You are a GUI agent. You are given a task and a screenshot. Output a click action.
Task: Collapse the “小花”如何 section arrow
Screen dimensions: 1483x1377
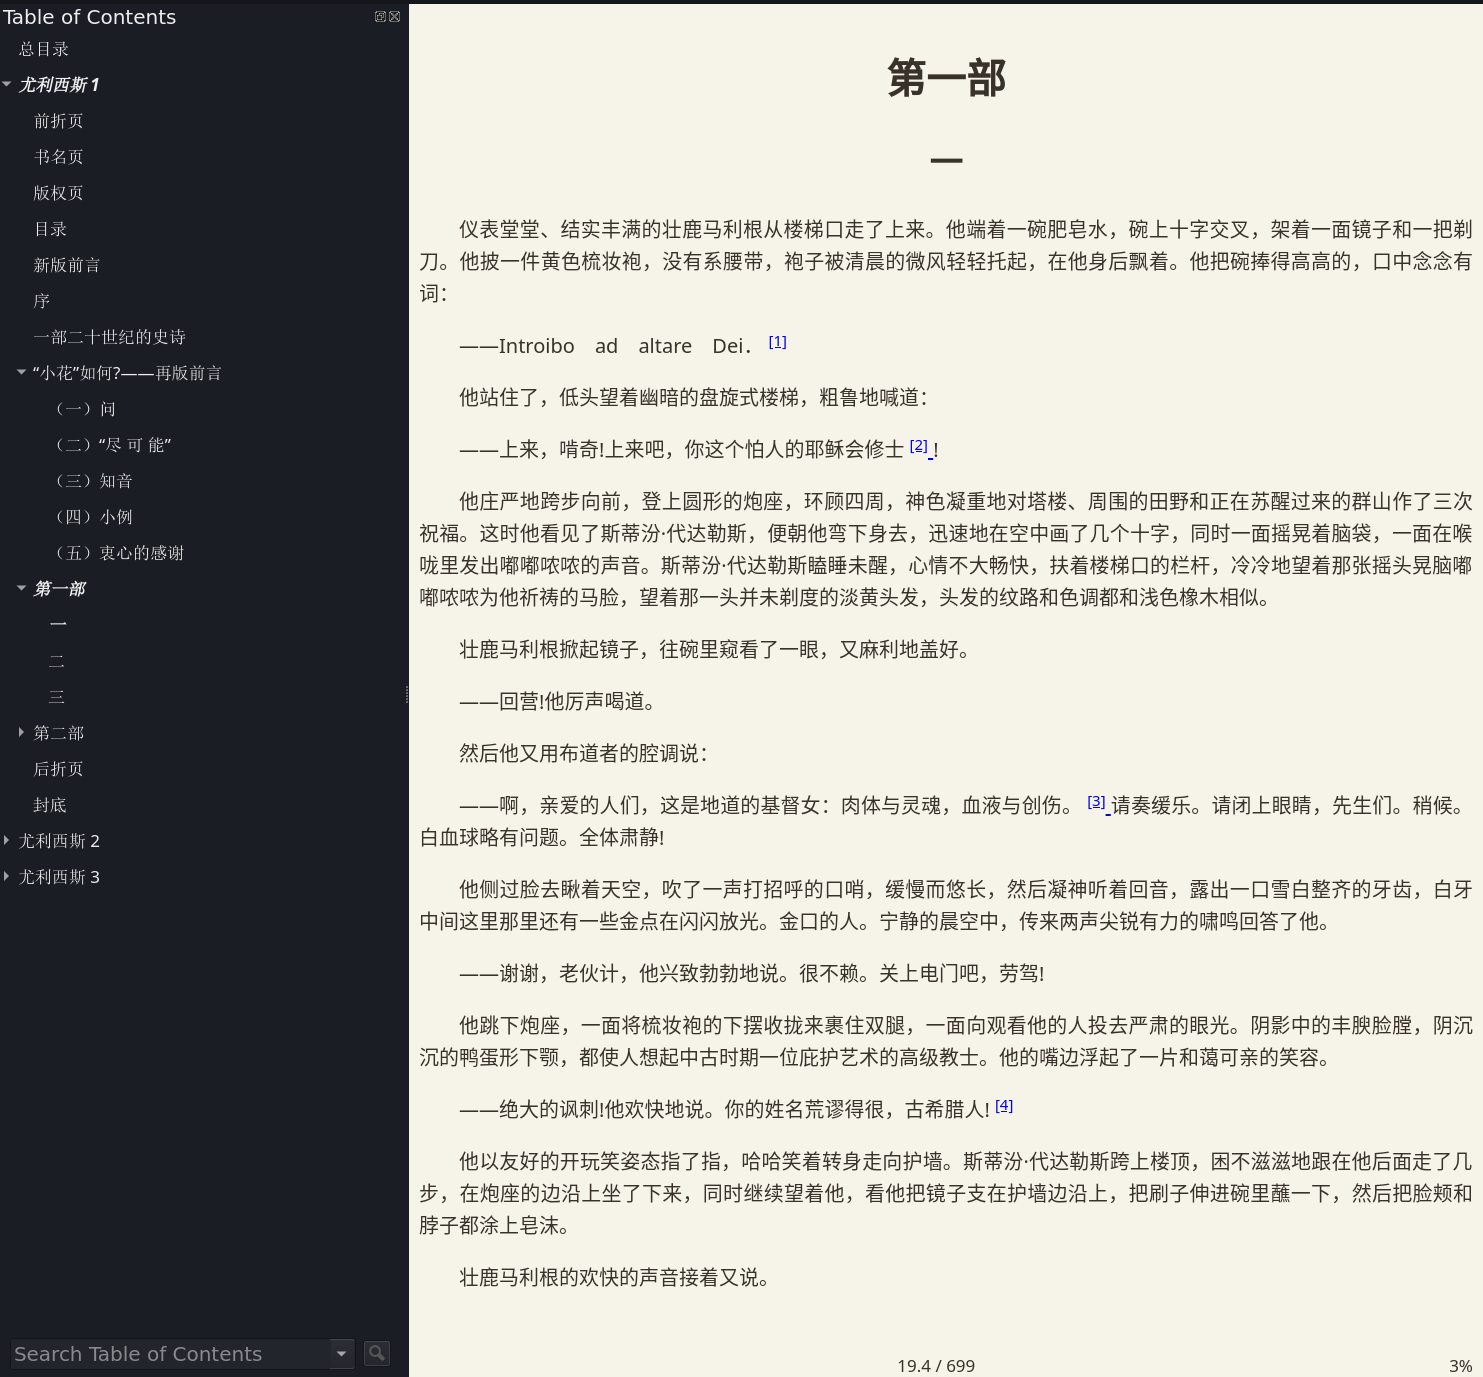[22, 372]
